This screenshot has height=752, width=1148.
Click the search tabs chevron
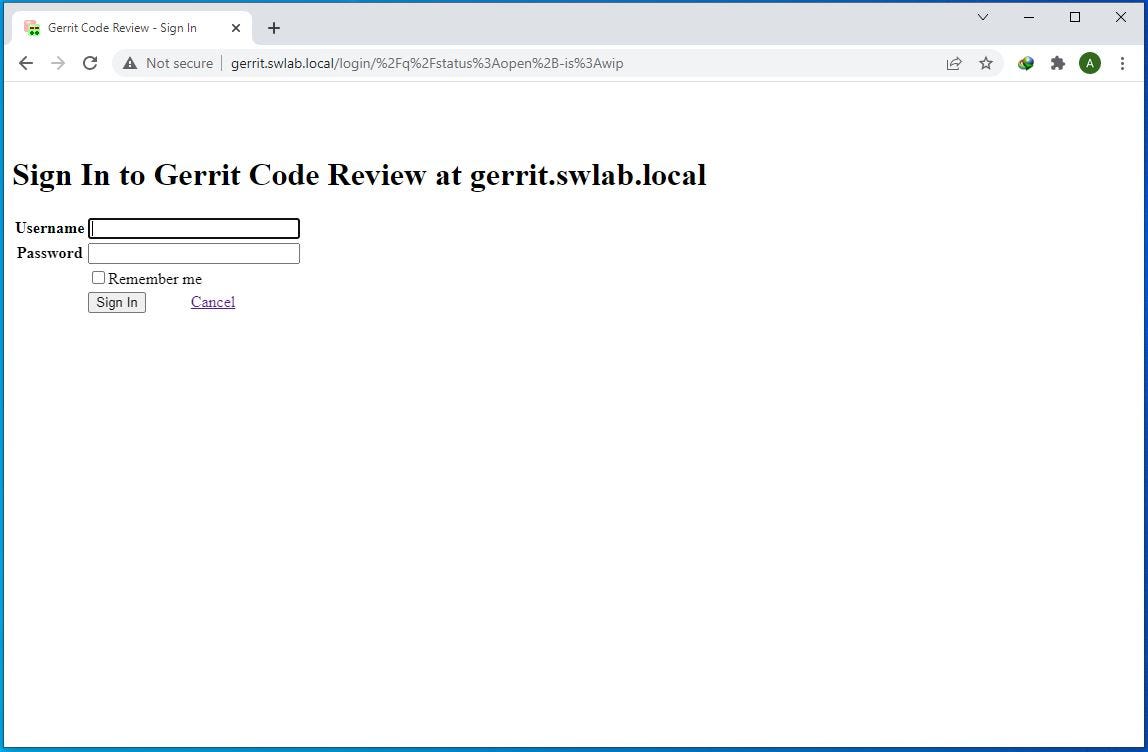pyautogui.click(x=983, y=17)
